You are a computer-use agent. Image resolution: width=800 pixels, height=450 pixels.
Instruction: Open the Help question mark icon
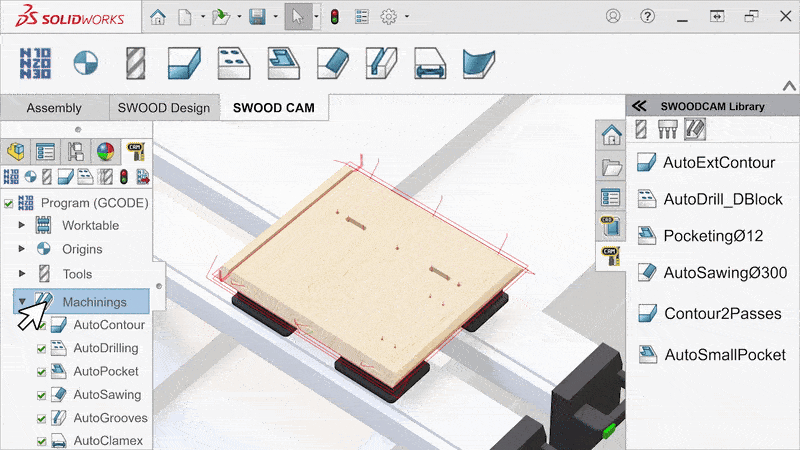(x=647, y=16)
